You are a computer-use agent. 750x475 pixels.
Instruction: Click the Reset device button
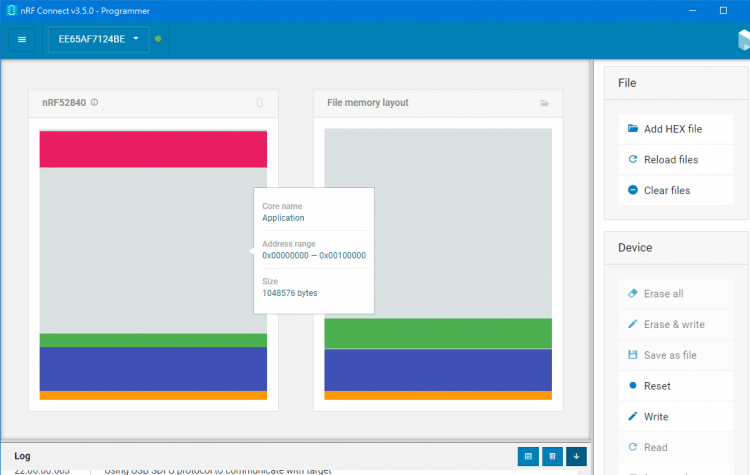[x=676, y=386]
